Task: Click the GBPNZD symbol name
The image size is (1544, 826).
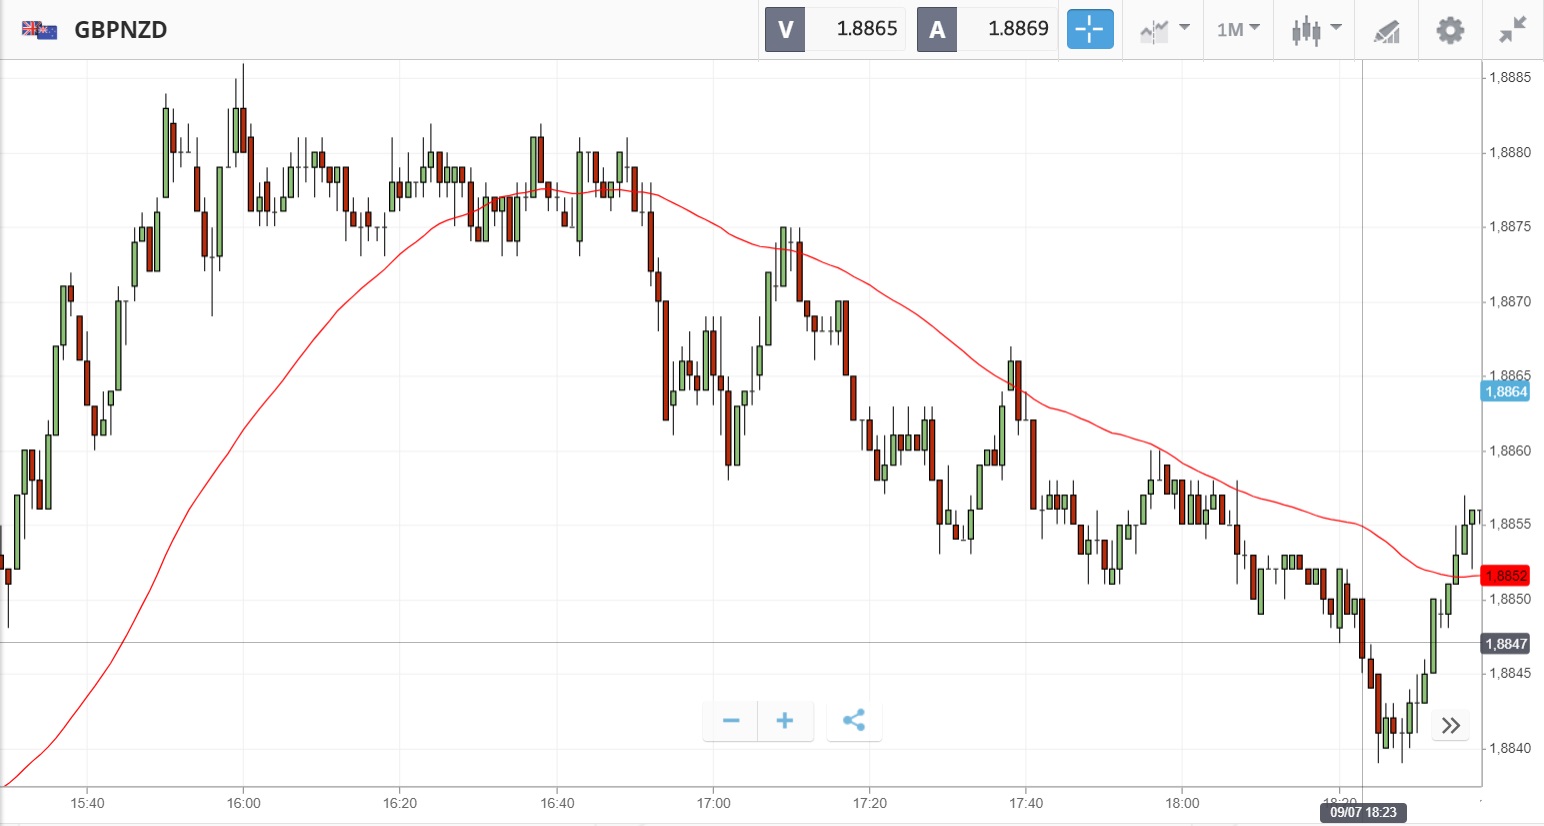Action: tap(121, 30)
